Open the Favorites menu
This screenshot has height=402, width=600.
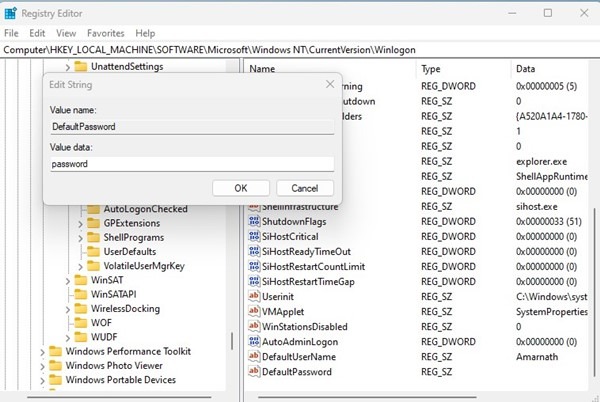105,33
